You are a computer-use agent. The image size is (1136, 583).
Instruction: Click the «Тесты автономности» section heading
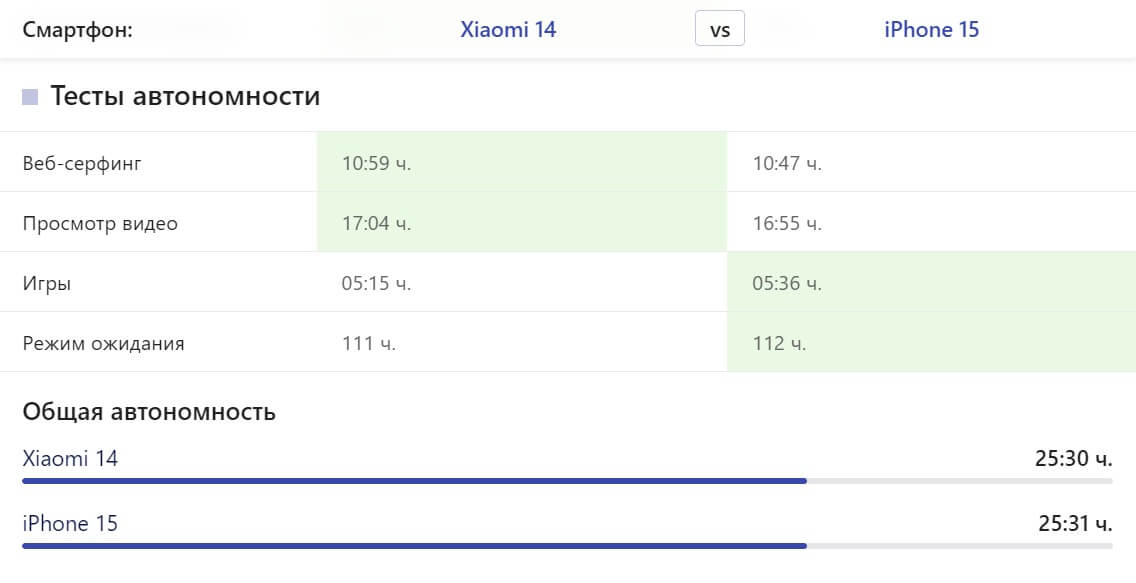point(184,97)
